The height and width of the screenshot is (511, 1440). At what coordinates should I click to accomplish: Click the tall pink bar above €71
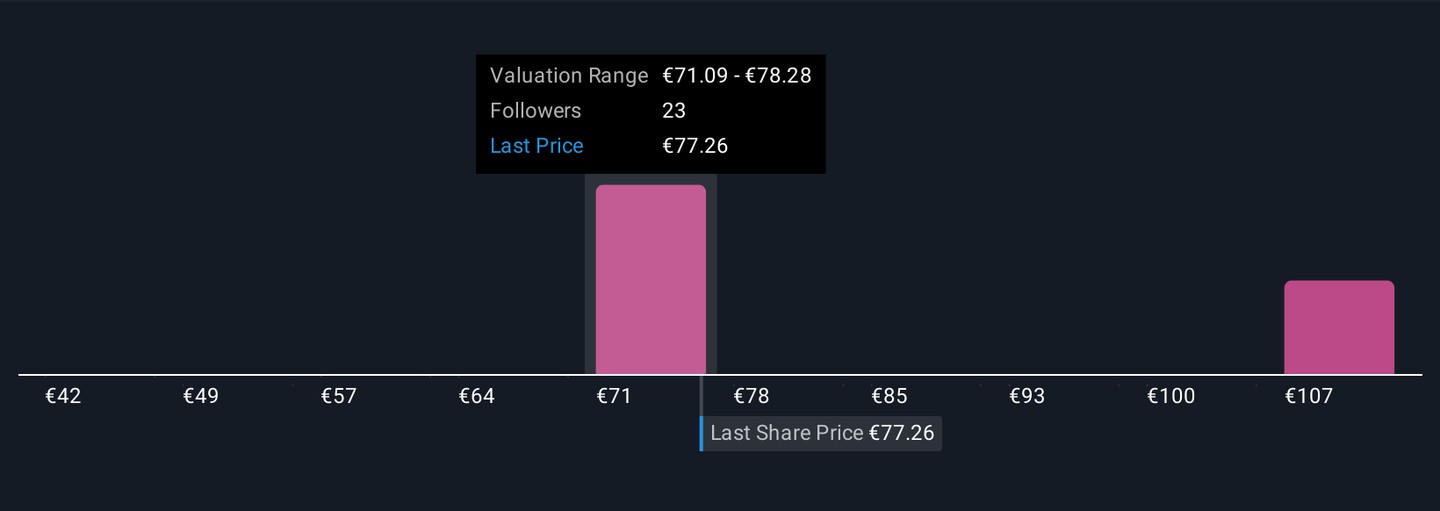pyautogui.click(x=650, y=280)
